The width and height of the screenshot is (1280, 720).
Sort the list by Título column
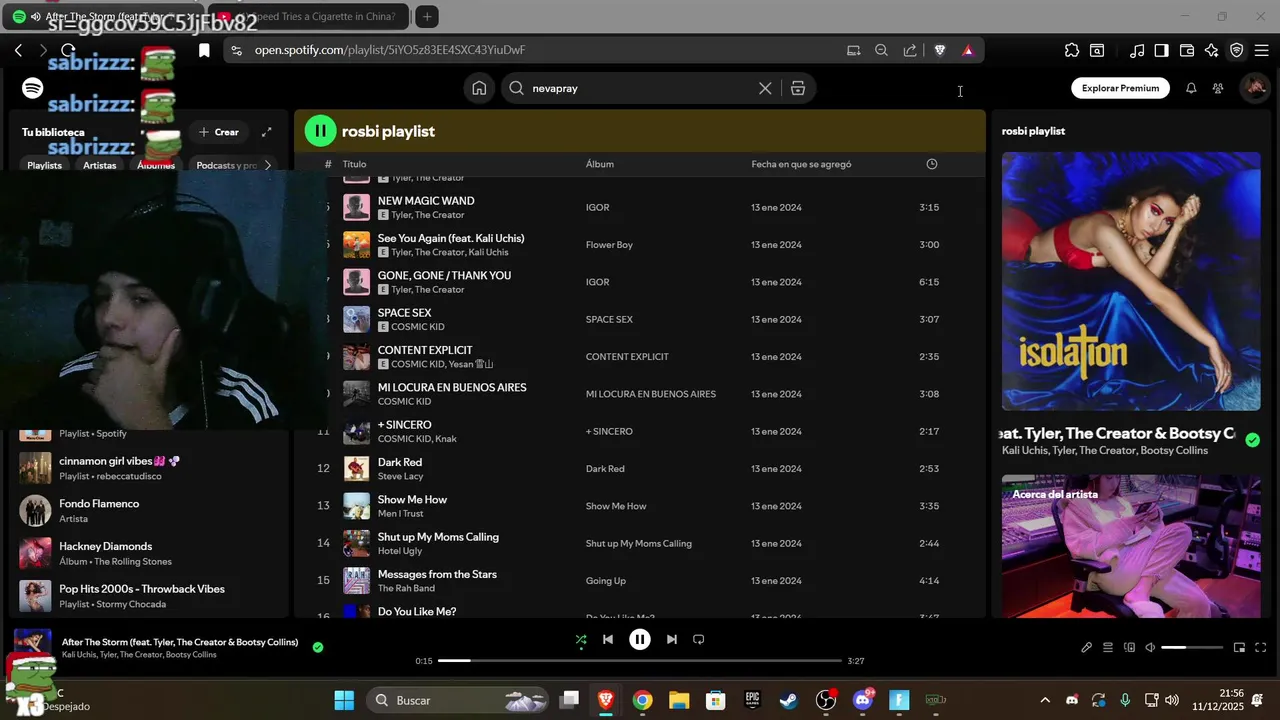[354, 164]
